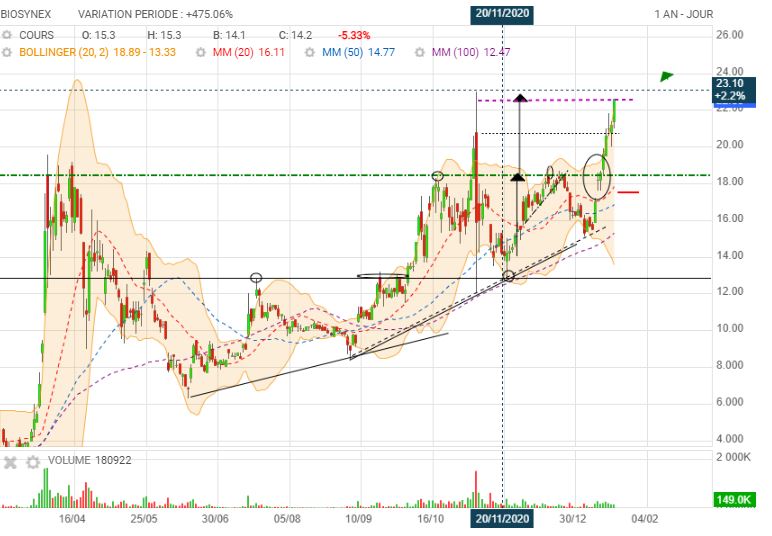
Task: Open the VOLUME panel settings gear
Action: pos(32,463)
